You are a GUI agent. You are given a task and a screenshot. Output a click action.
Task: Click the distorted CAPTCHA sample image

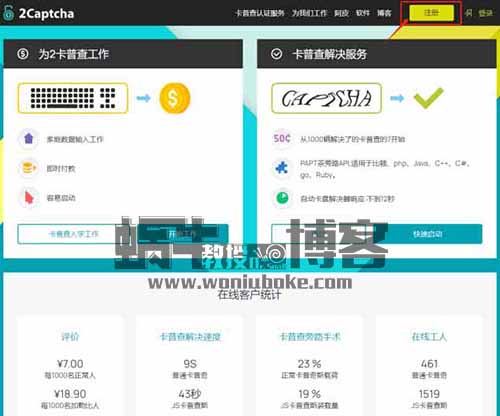click(x=326, y=98)
